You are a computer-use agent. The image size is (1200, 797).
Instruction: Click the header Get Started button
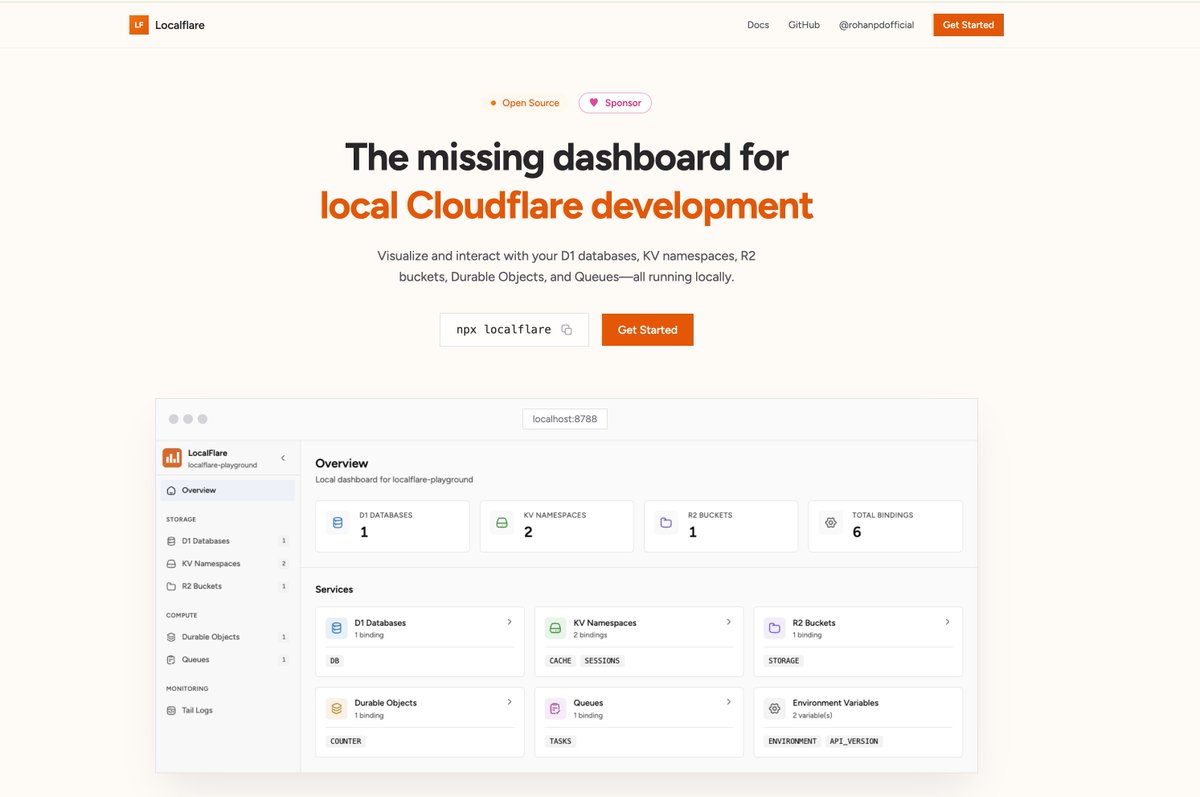[x=968, y=25]
